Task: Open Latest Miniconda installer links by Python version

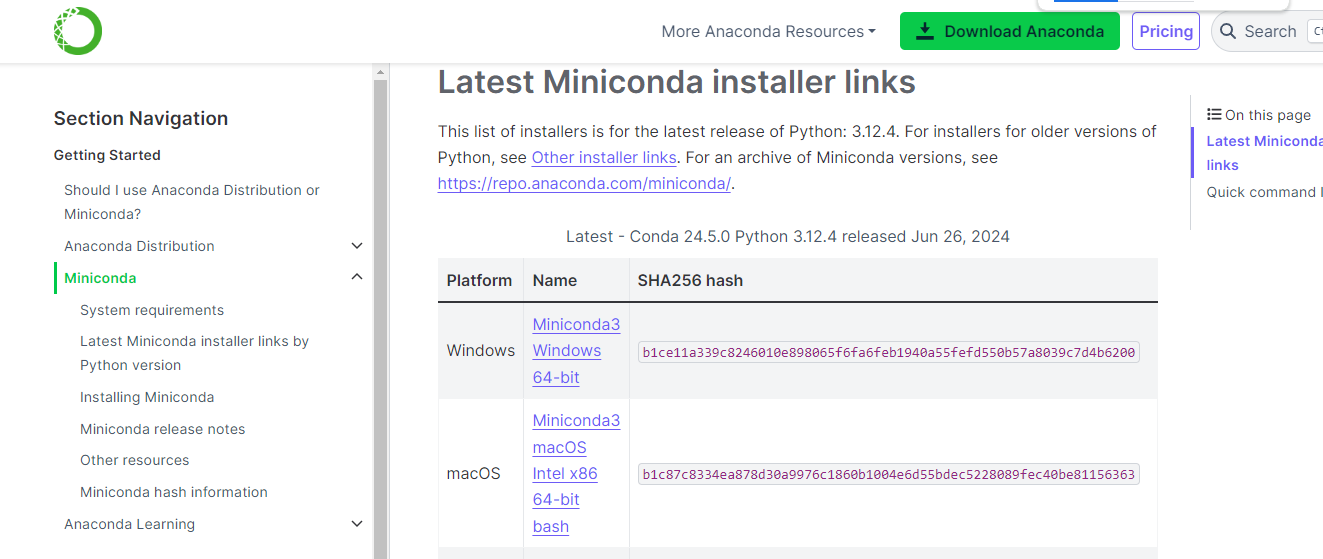Action: tap(195, 353)
